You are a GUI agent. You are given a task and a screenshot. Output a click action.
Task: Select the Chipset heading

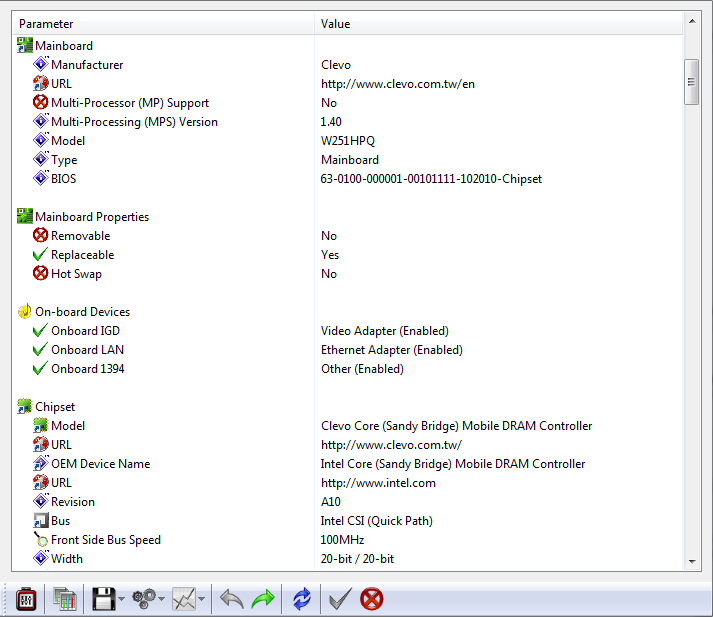point(55,407)
